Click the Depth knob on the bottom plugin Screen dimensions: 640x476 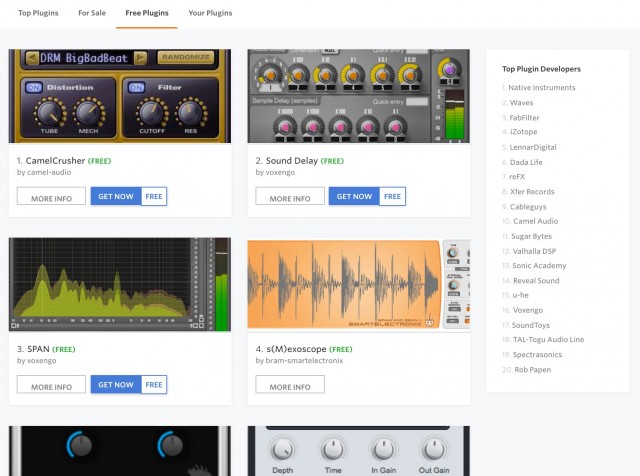pyautogui.click(x=284, y=449)
